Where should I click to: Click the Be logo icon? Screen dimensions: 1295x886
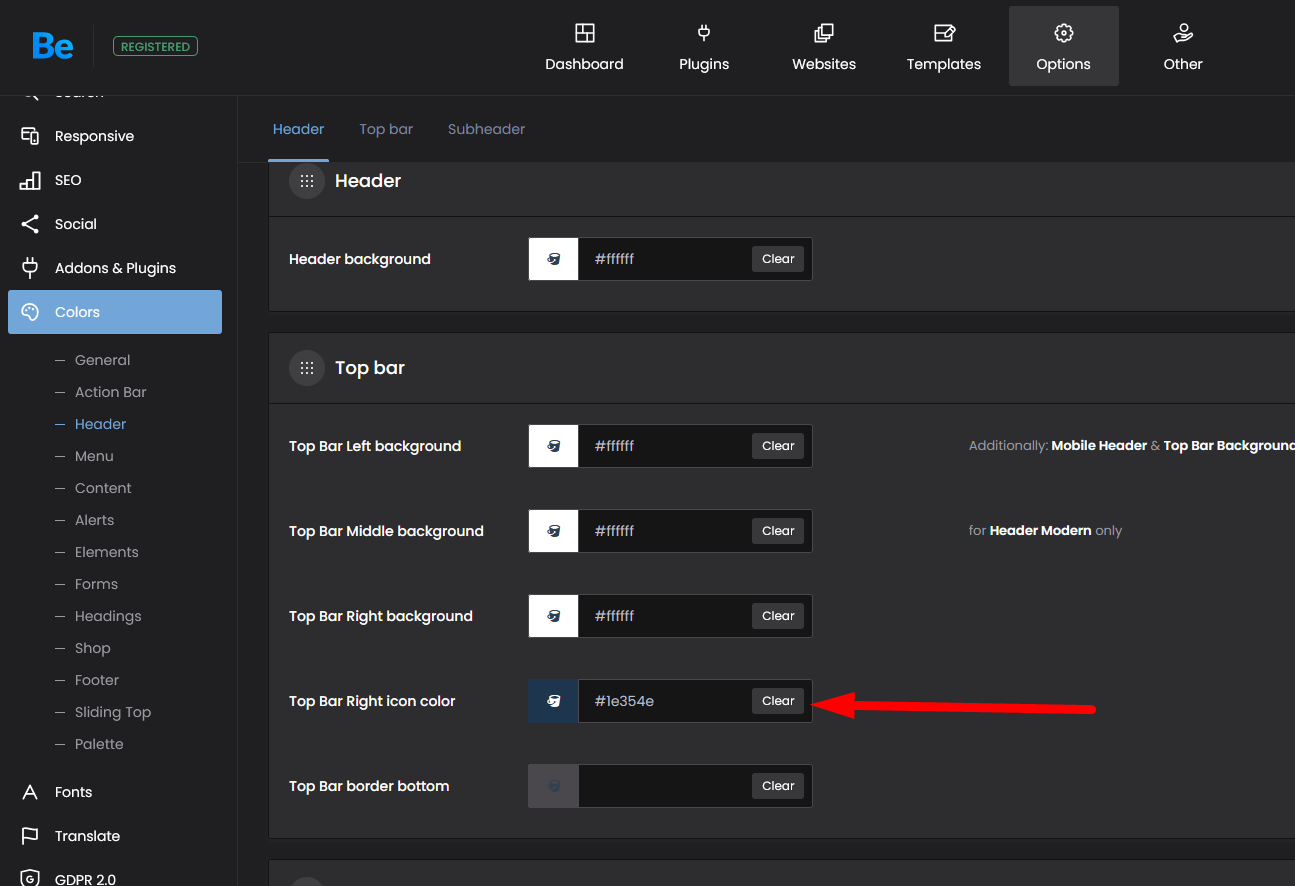pos(53,46)
